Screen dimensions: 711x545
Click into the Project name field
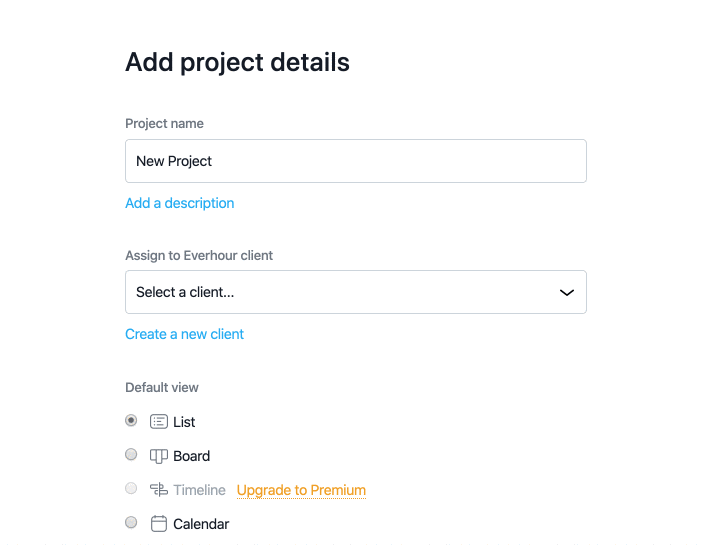pos(355,161)
